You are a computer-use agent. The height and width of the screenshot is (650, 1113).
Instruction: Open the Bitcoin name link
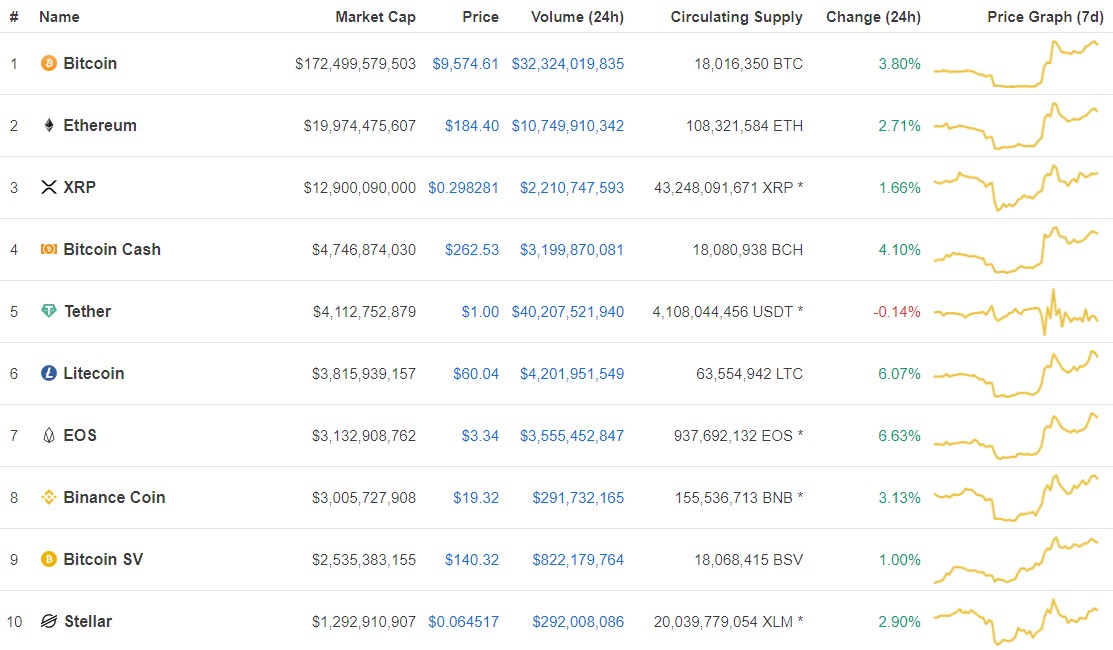tap(90, 63)
